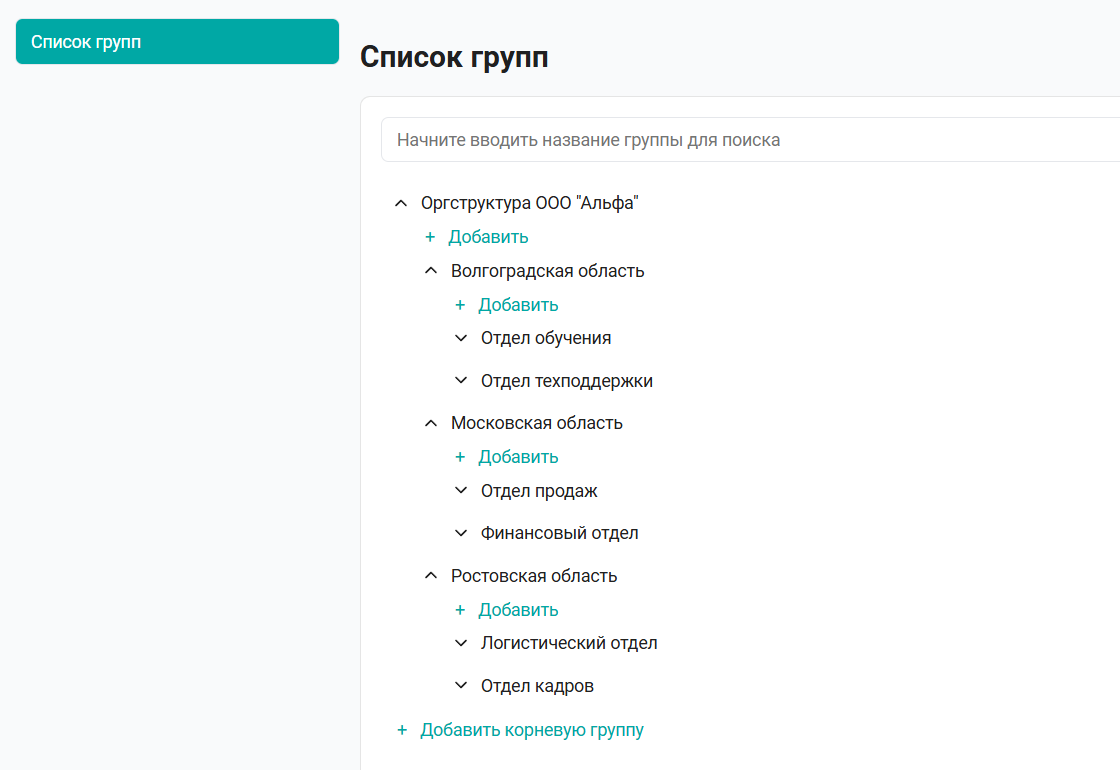The image size is (1120, 770).
Task: Click plus icon beside Добавить корневую группу
Action: [402, 730]
